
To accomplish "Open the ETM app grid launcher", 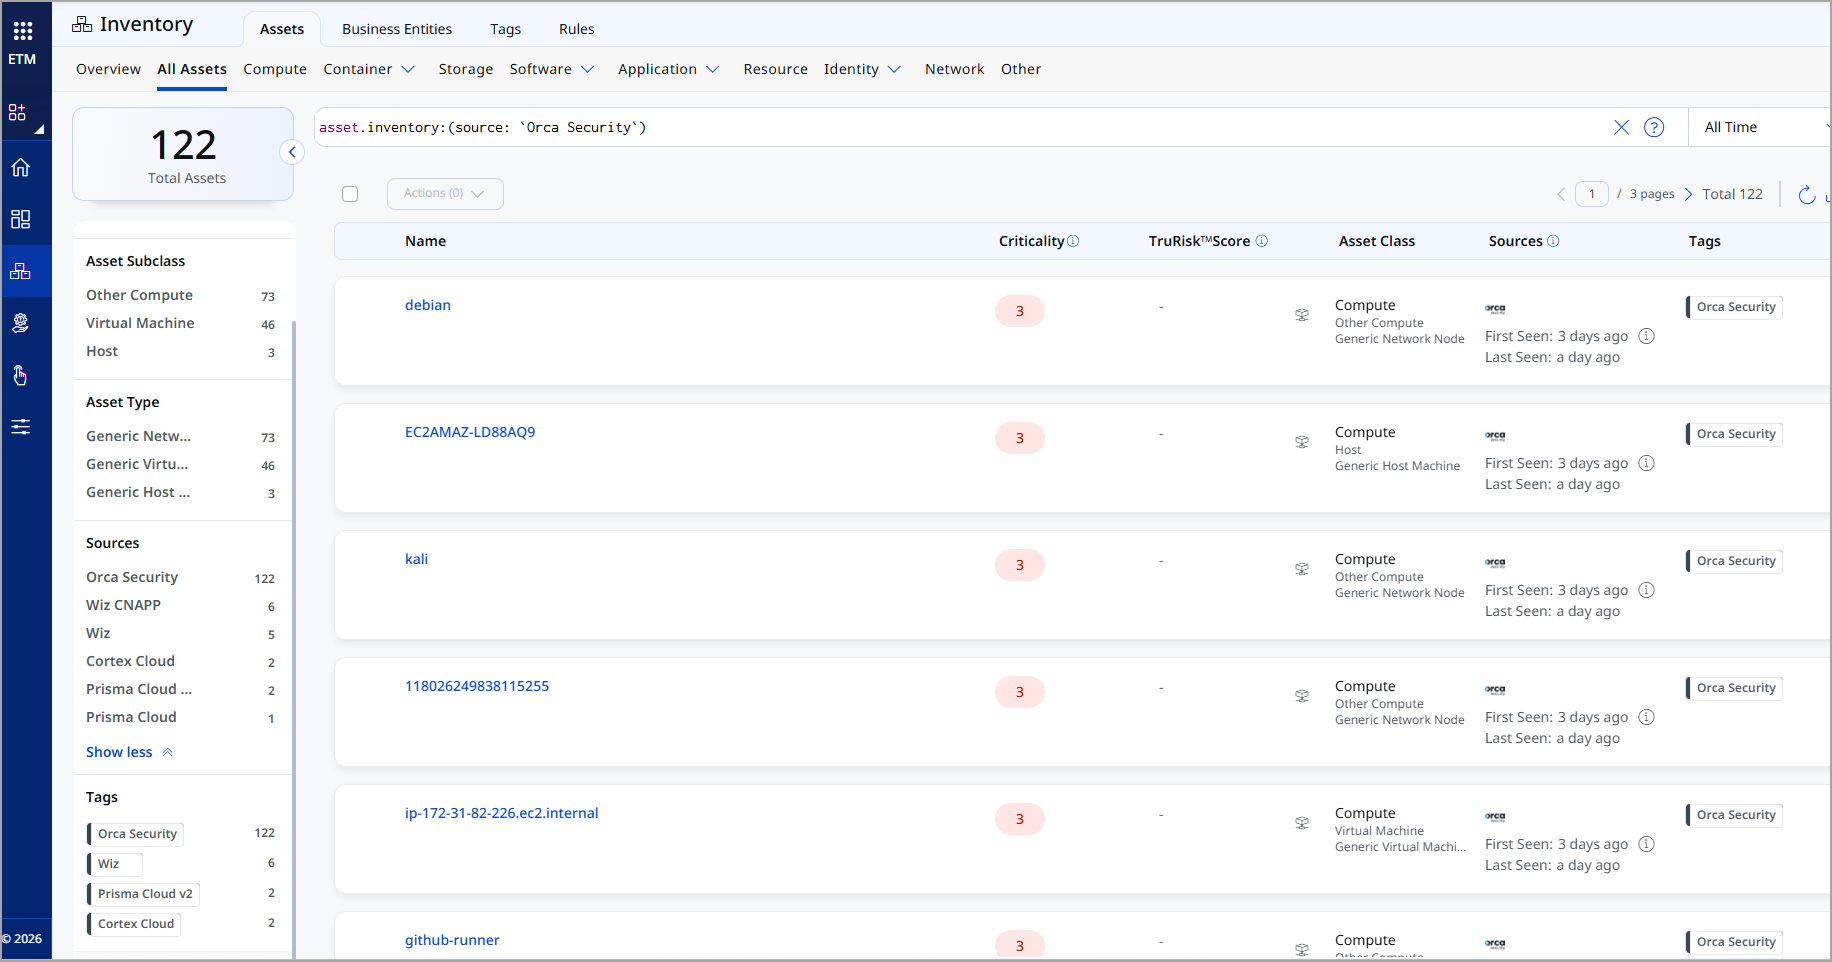I will 22,31.
